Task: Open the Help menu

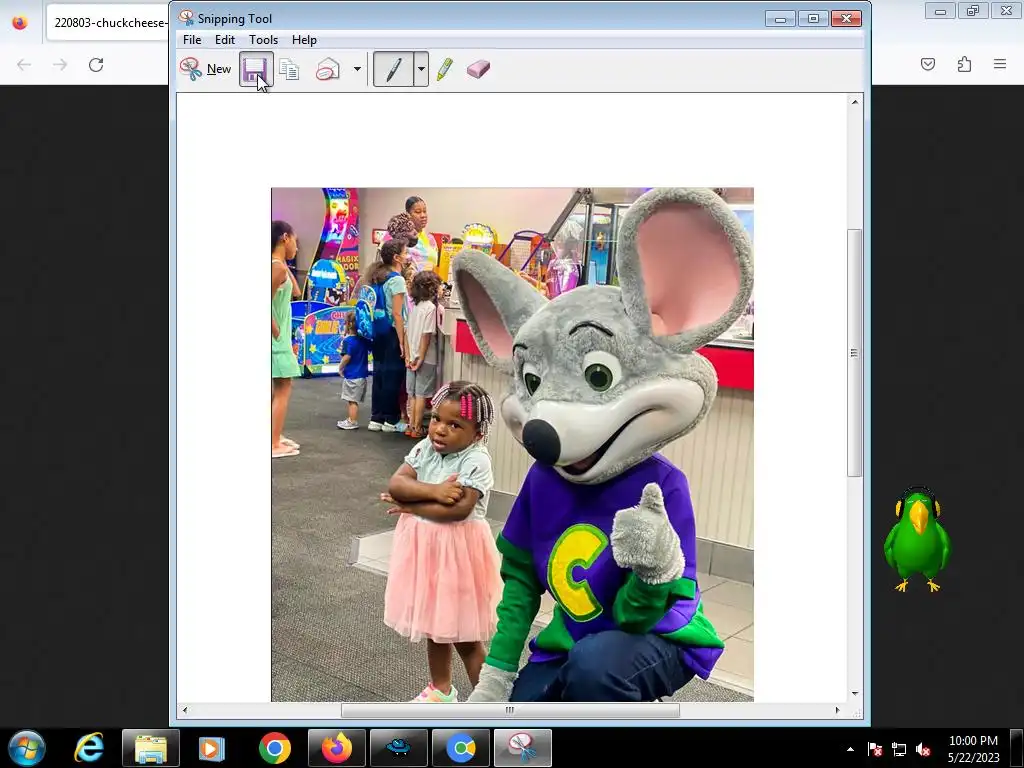Action: click(304, 40)
